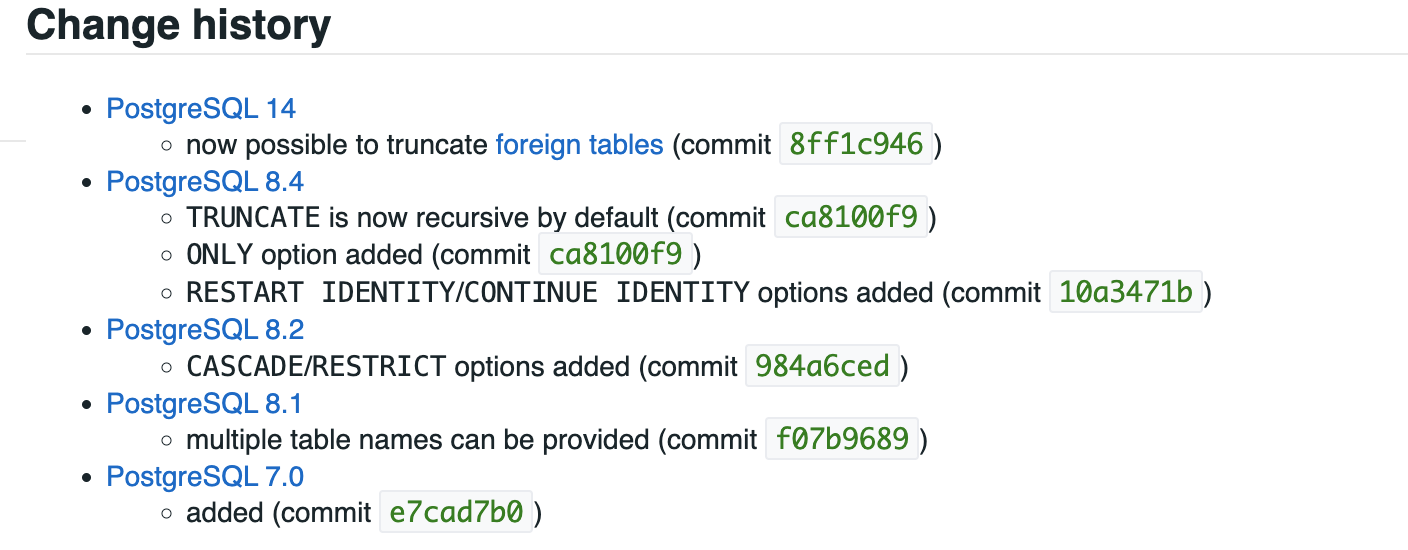Click the Change history heading
The height and width of the screenshot is (550, 1408).
178,24
